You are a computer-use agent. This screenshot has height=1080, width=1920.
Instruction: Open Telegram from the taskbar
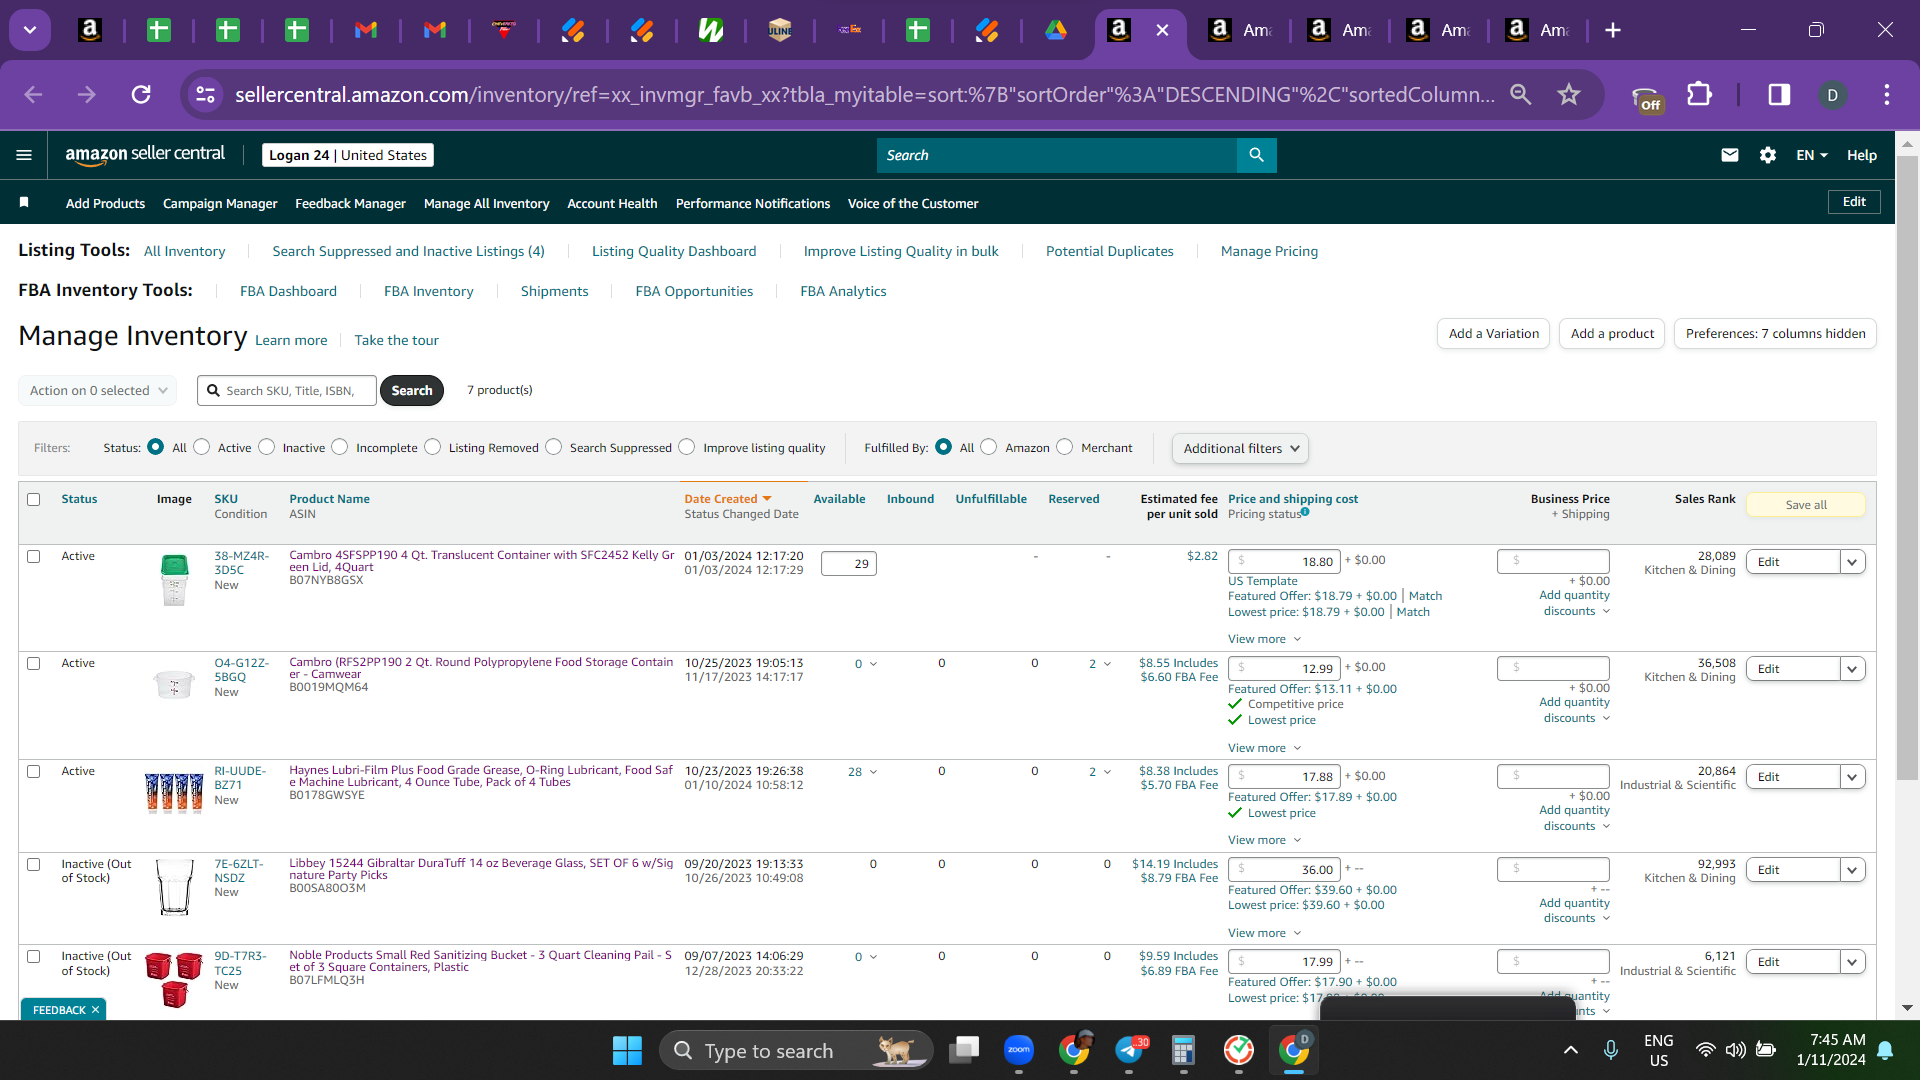[1130, 1050]
